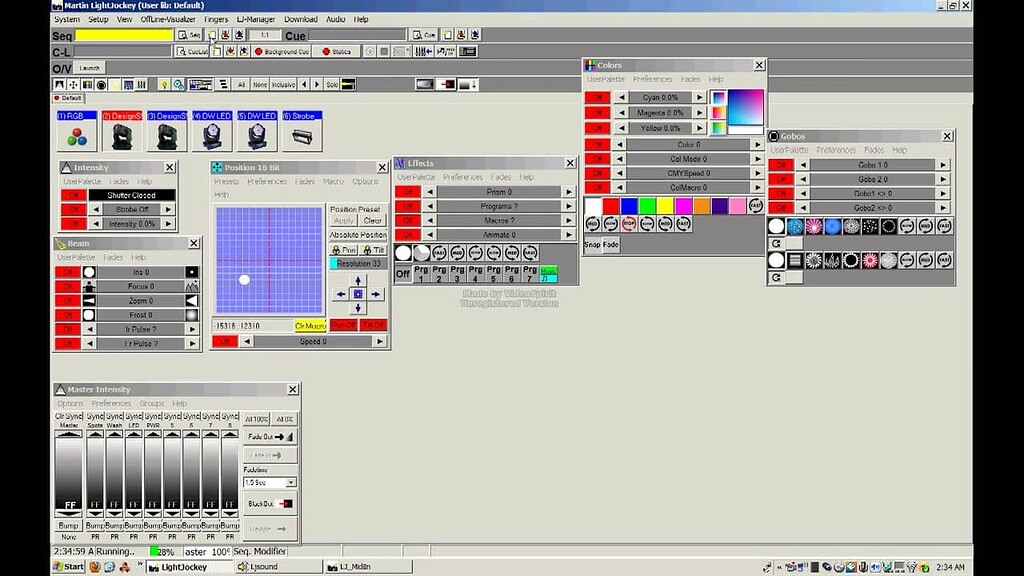Open the Preferences menu in the Colors window
The height and width of the screenshot is (576, 1024).
(654, 77)
